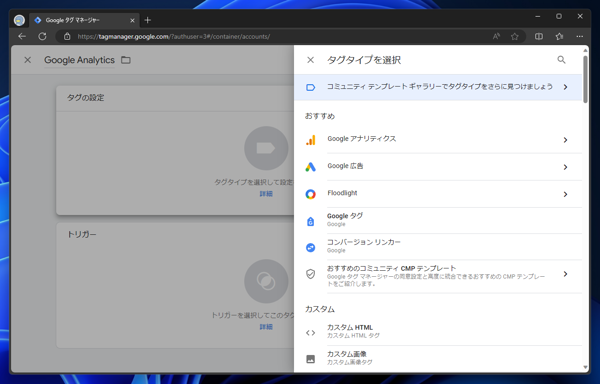The width and height of the screenshot is (600, 384).
Task: Close the tag type selection panel
Action: [310, 60]
